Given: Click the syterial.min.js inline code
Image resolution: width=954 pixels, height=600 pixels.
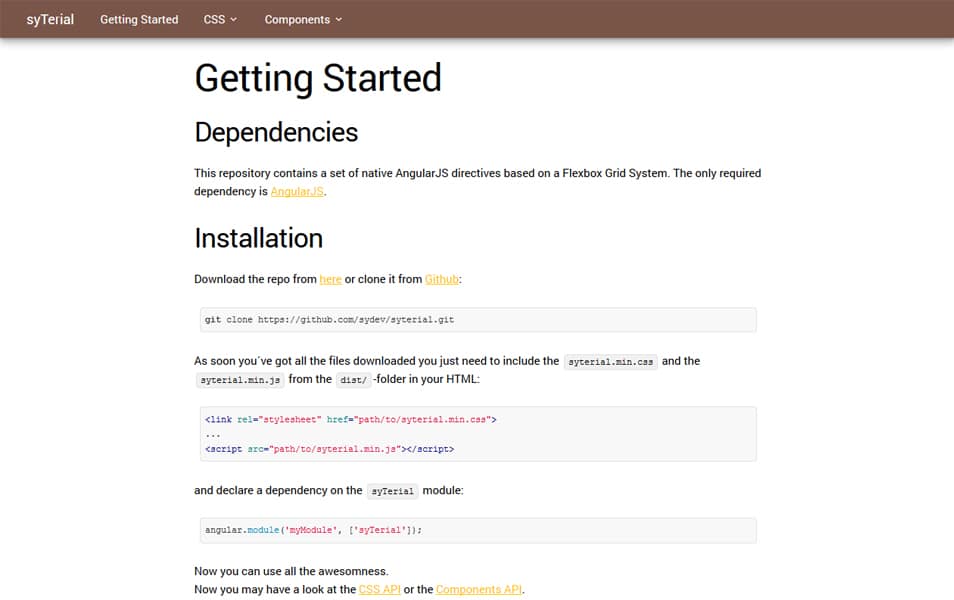Looking at the screenshot, I should click(x=240, y=380).
